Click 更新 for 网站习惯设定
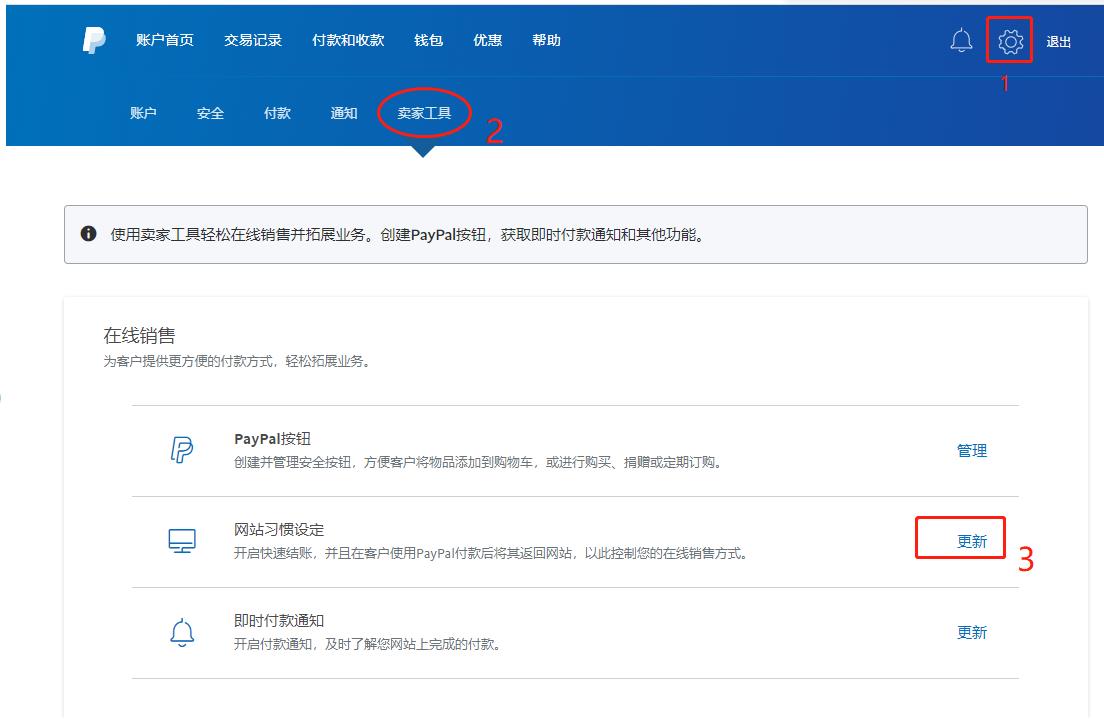 (971, 541)
